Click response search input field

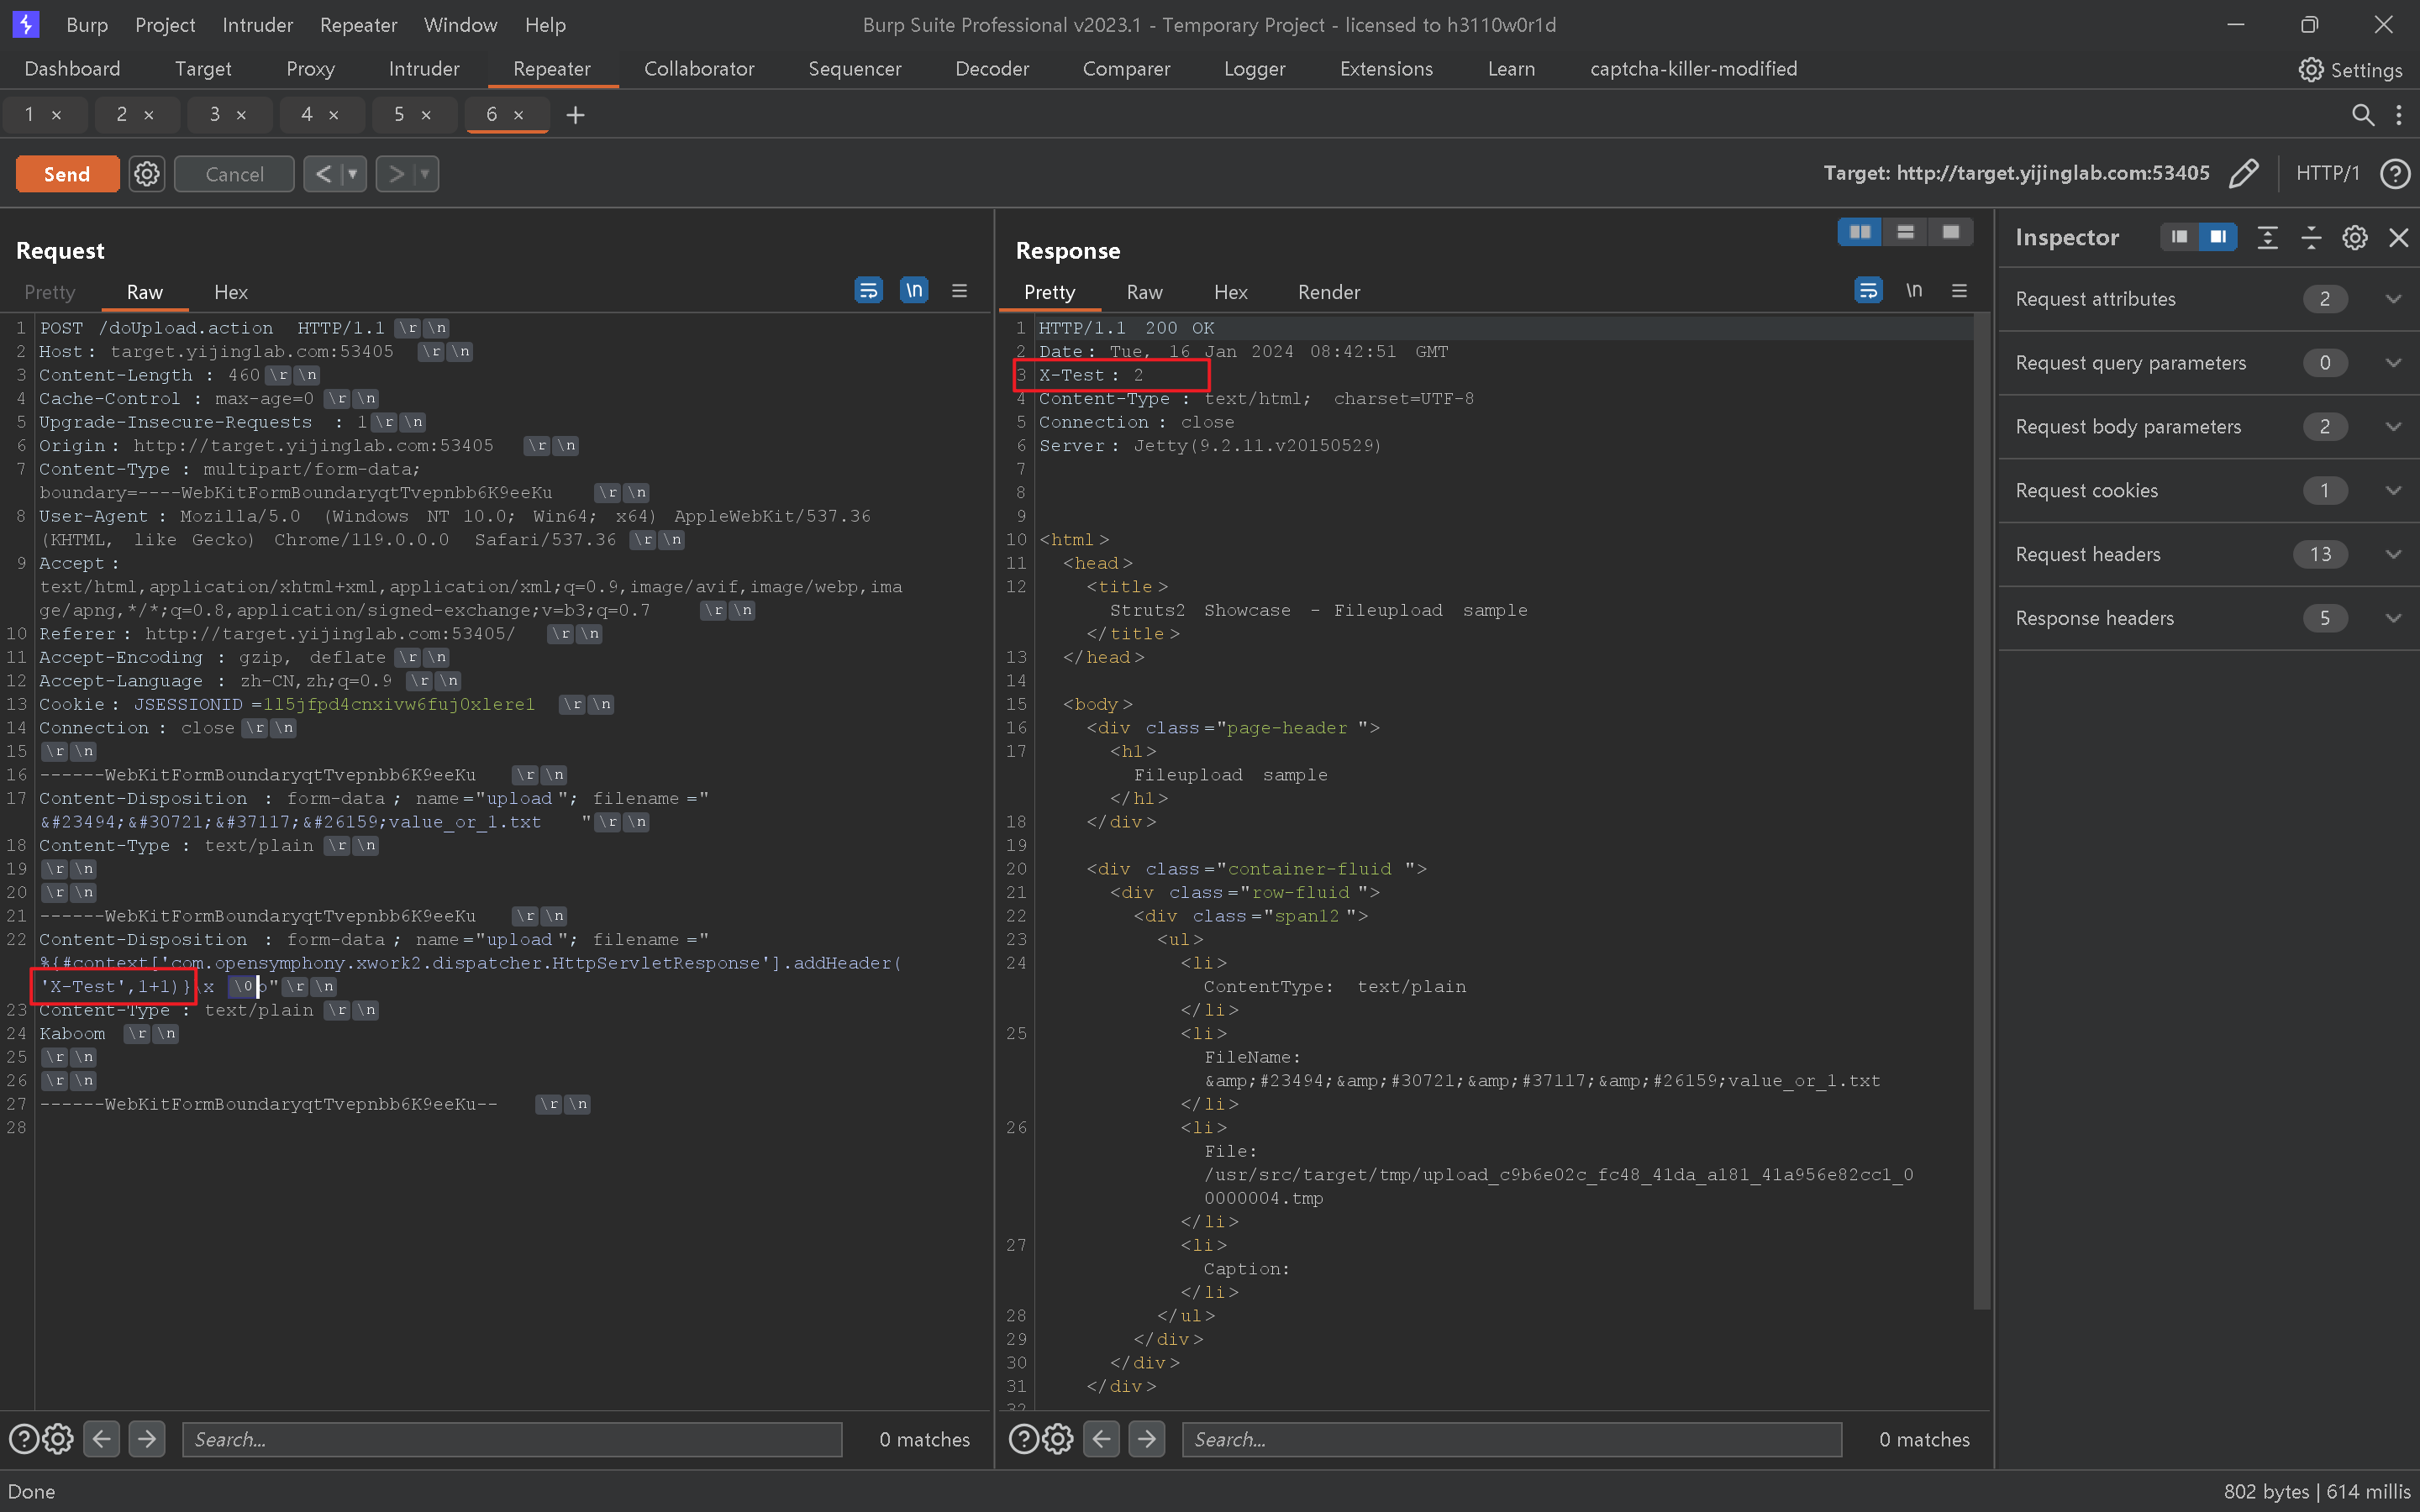point(1512,1439)
